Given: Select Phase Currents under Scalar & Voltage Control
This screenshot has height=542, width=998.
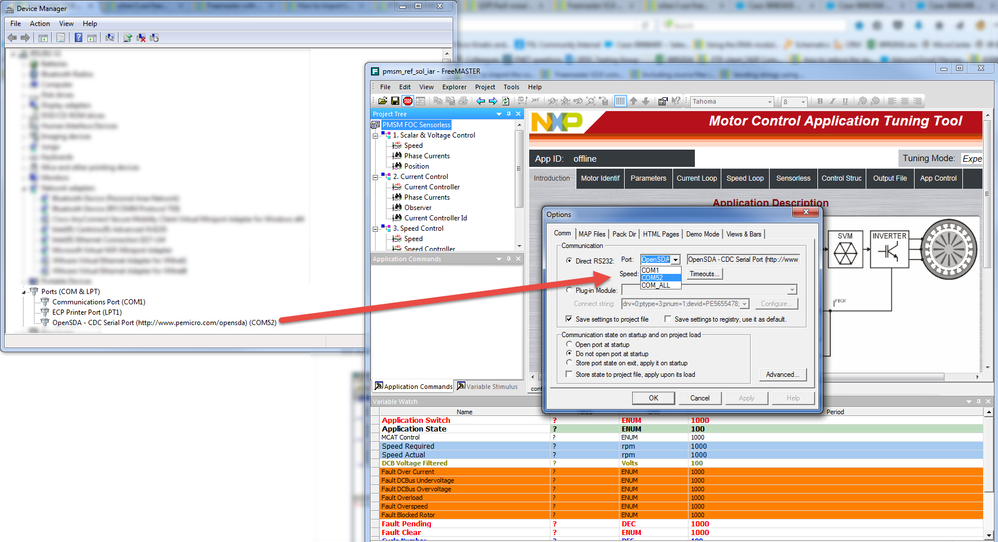Looking at the screenshot, I should (426, 156).
